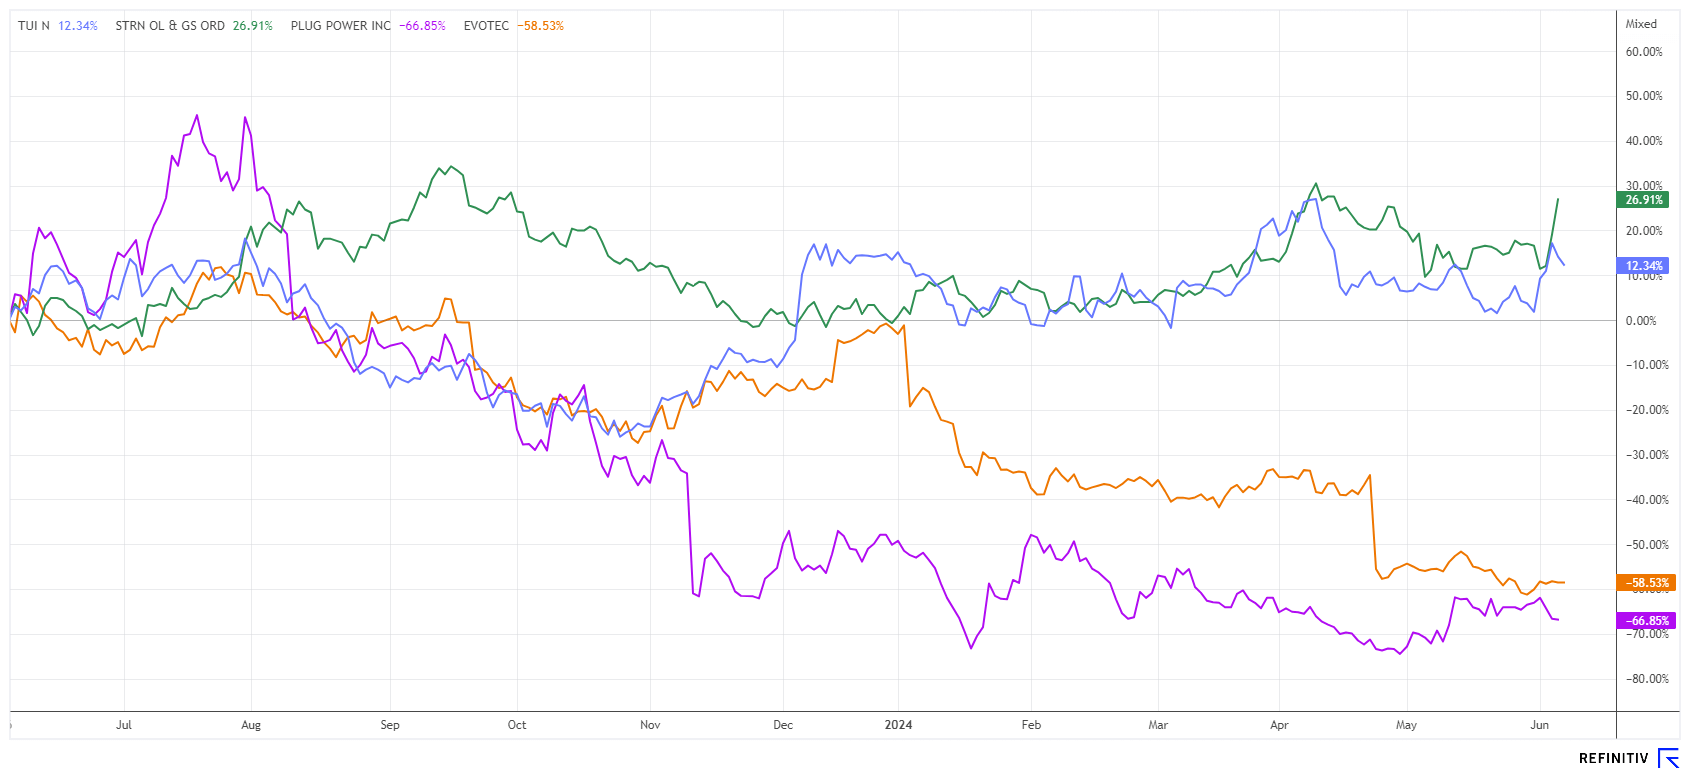
Task: Select the Nov marker on the time axis
Action: [650, 725]
